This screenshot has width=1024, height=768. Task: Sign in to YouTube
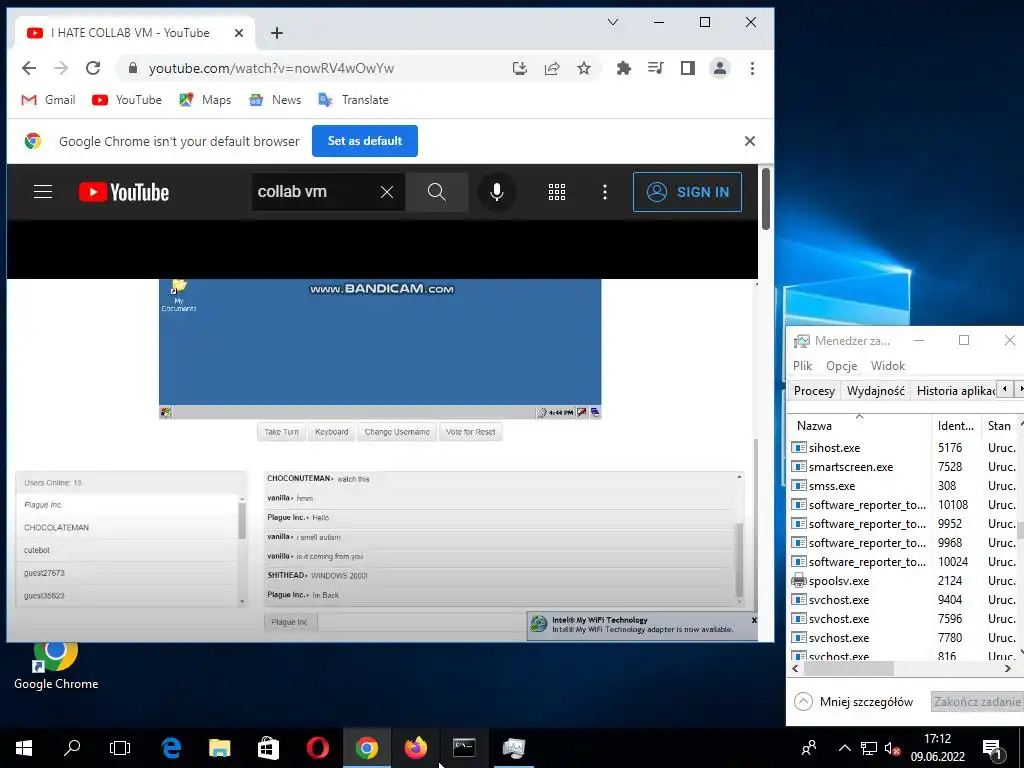tap(687, 192)
